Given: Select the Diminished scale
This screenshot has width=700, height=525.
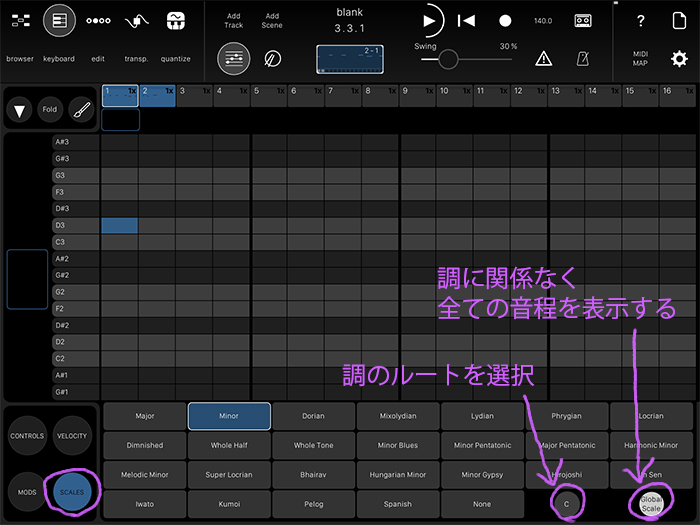Looking at the screenshot, I should 145,446.
